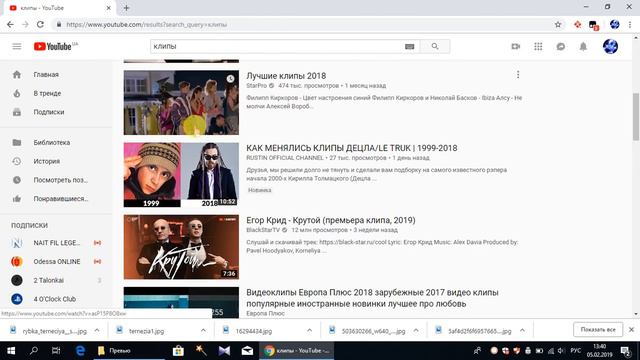Open В тренде in the sidebar
This screenshot has width=640, height=360.
(x=56, y=93)
